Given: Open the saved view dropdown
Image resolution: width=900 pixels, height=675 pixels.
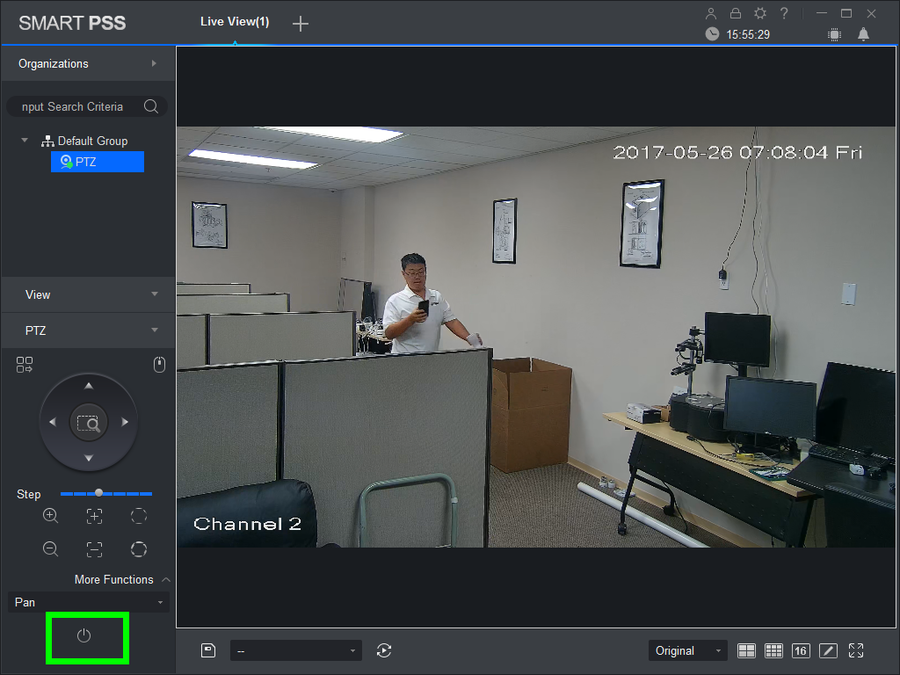Looking at the screenshot, I should [296, 651].
